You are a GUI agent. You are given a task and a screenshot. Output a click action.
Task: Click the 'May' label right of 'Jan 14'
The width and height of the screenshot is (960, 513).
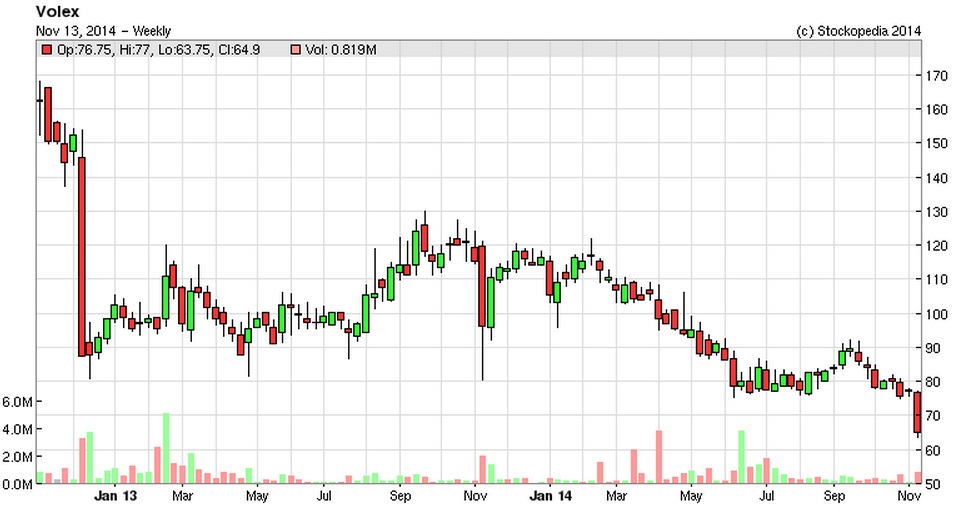click(x=691, y=496)
